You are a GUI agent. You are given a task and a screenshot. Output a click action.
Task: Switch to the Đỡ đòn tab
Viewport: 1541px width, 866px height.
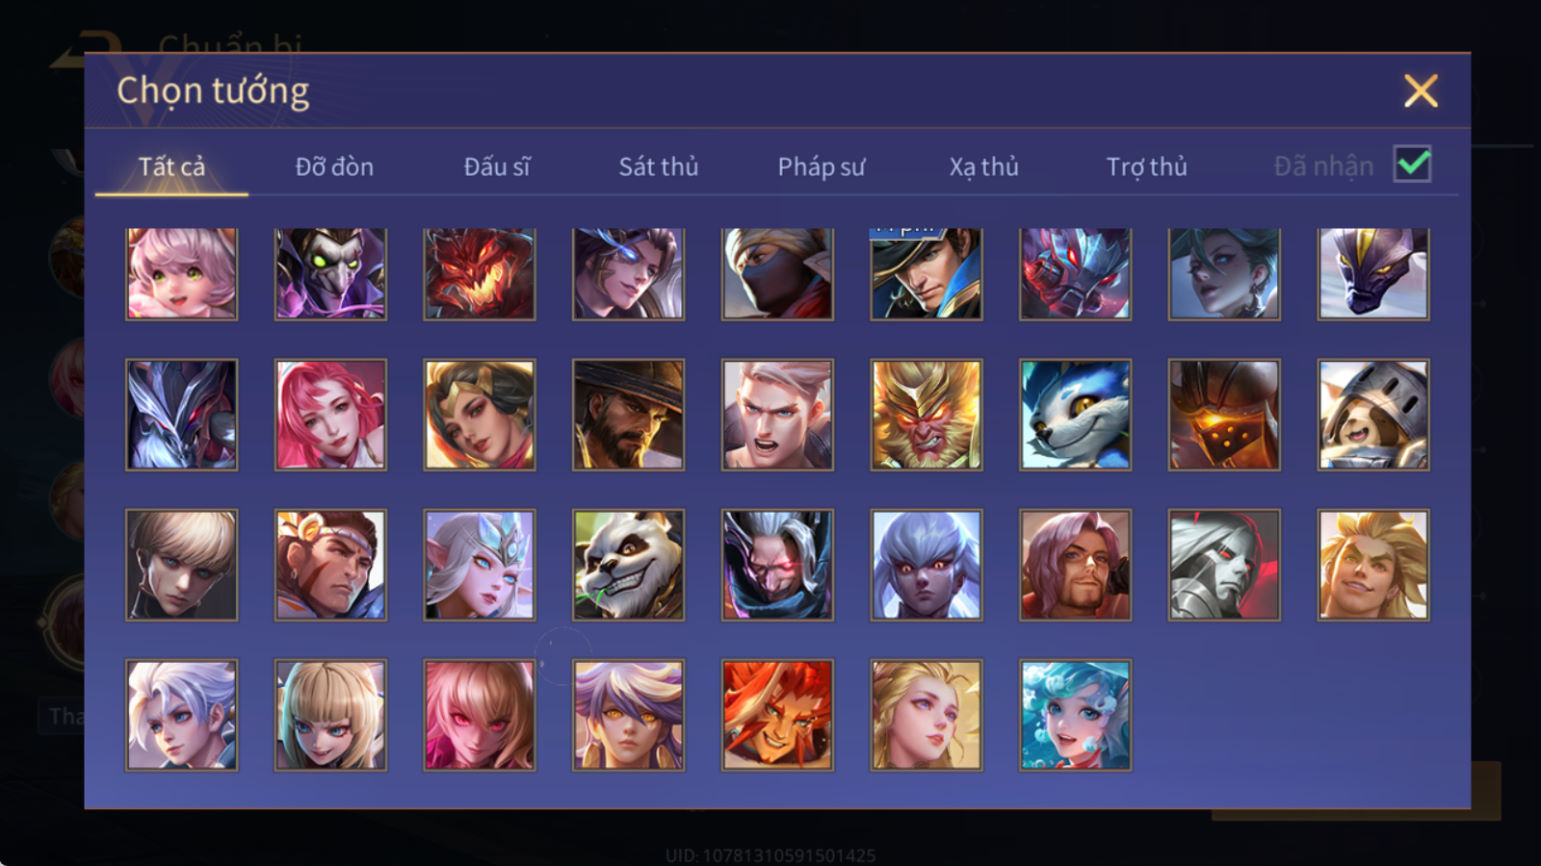click(x=334, y=166)
